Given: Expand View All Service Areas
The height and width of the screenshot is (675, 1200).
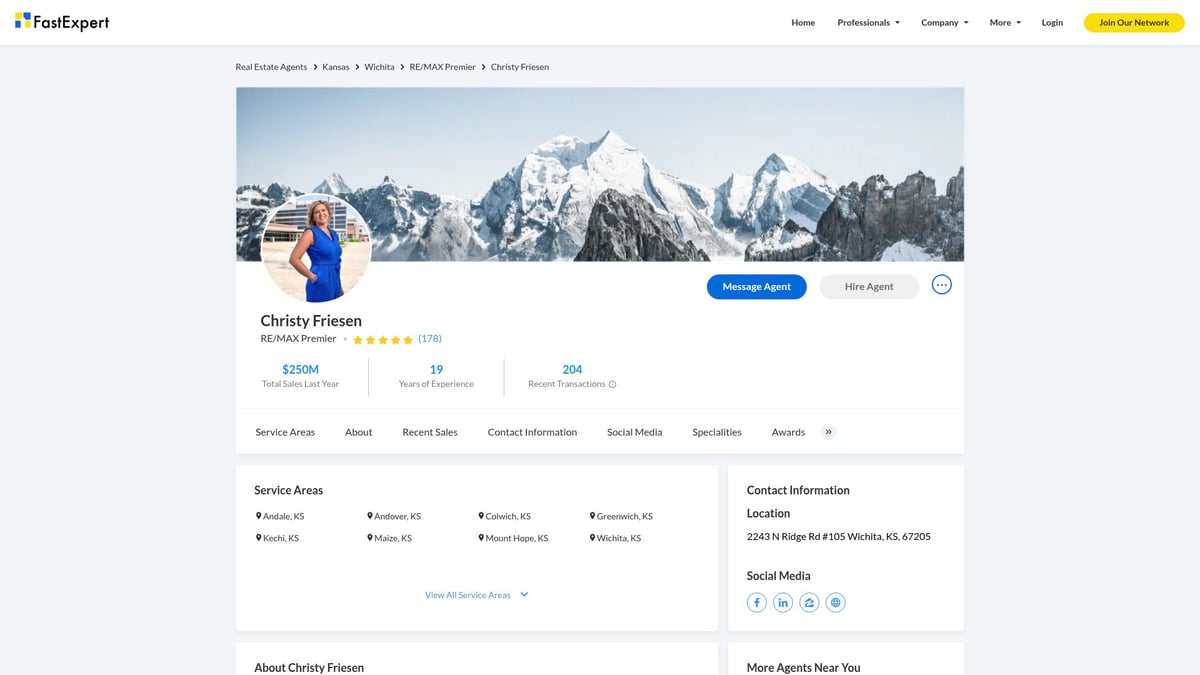Looking at the screenshot, I should (470, 594).
